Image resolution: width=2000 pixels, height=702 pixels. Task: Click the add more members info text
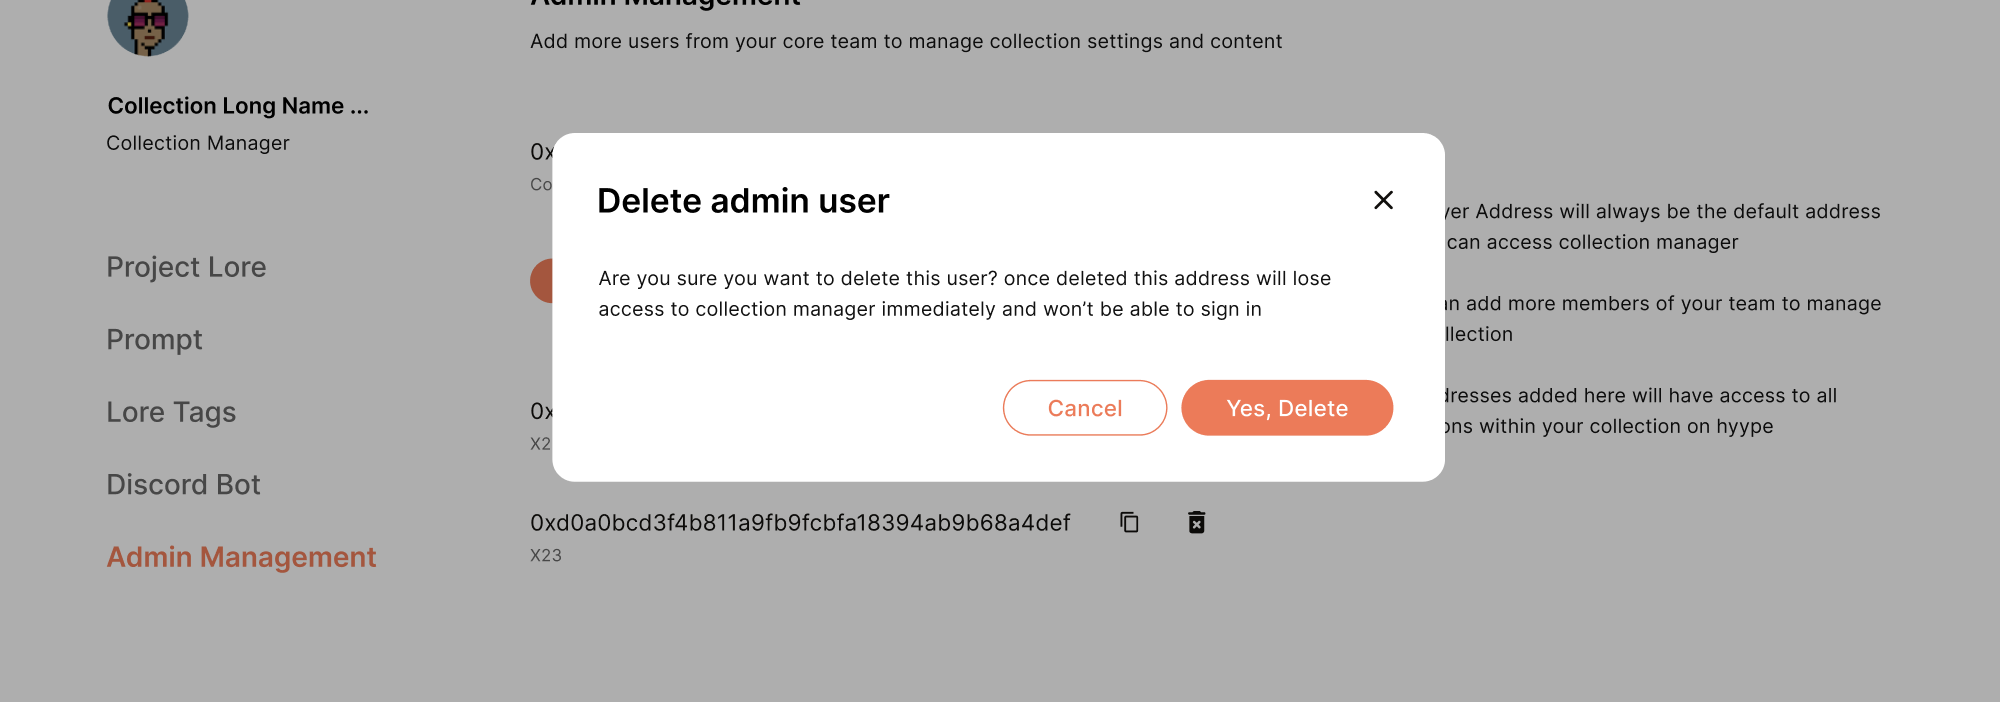(1663, 319)
